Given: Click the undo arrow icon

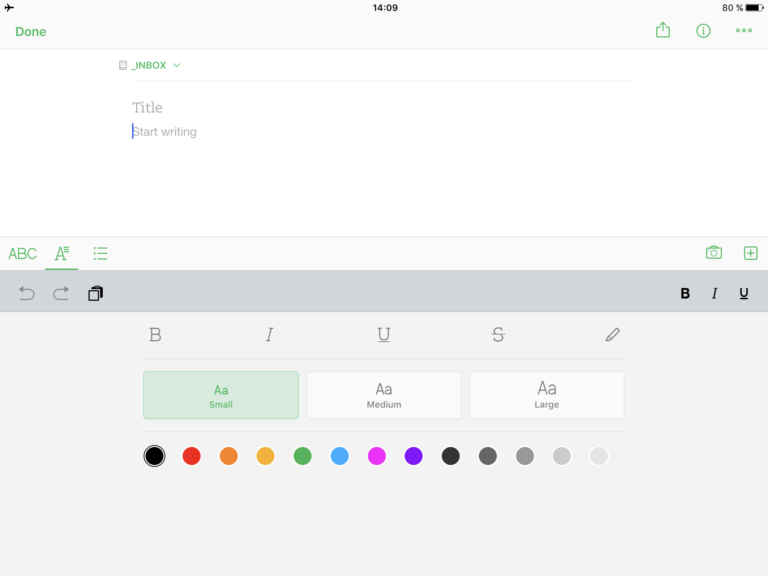Looking at the screenshot, I should pyautogui.click(x=27, y=293).
